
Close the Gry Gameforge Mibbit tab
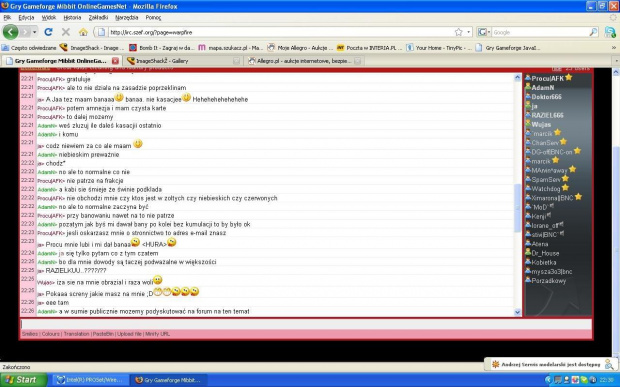[115, 61]
